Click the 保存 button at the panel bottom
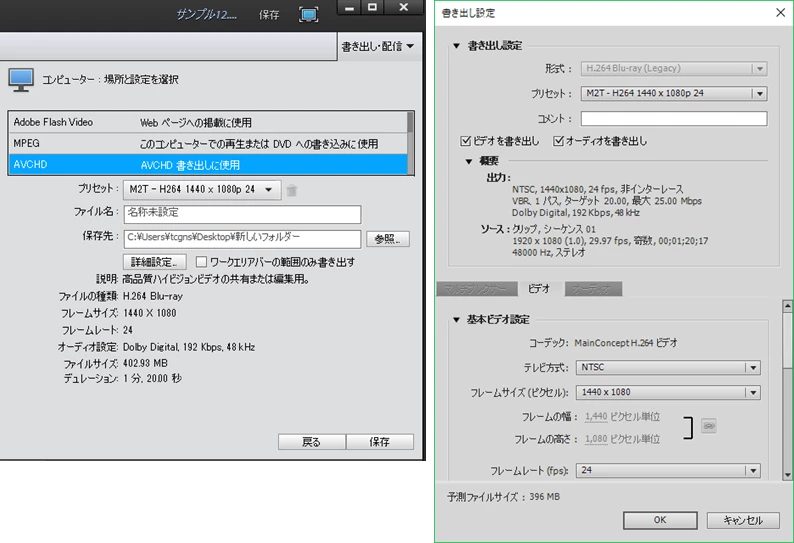The height and width of the screenshot is (543, 794). 380,442
